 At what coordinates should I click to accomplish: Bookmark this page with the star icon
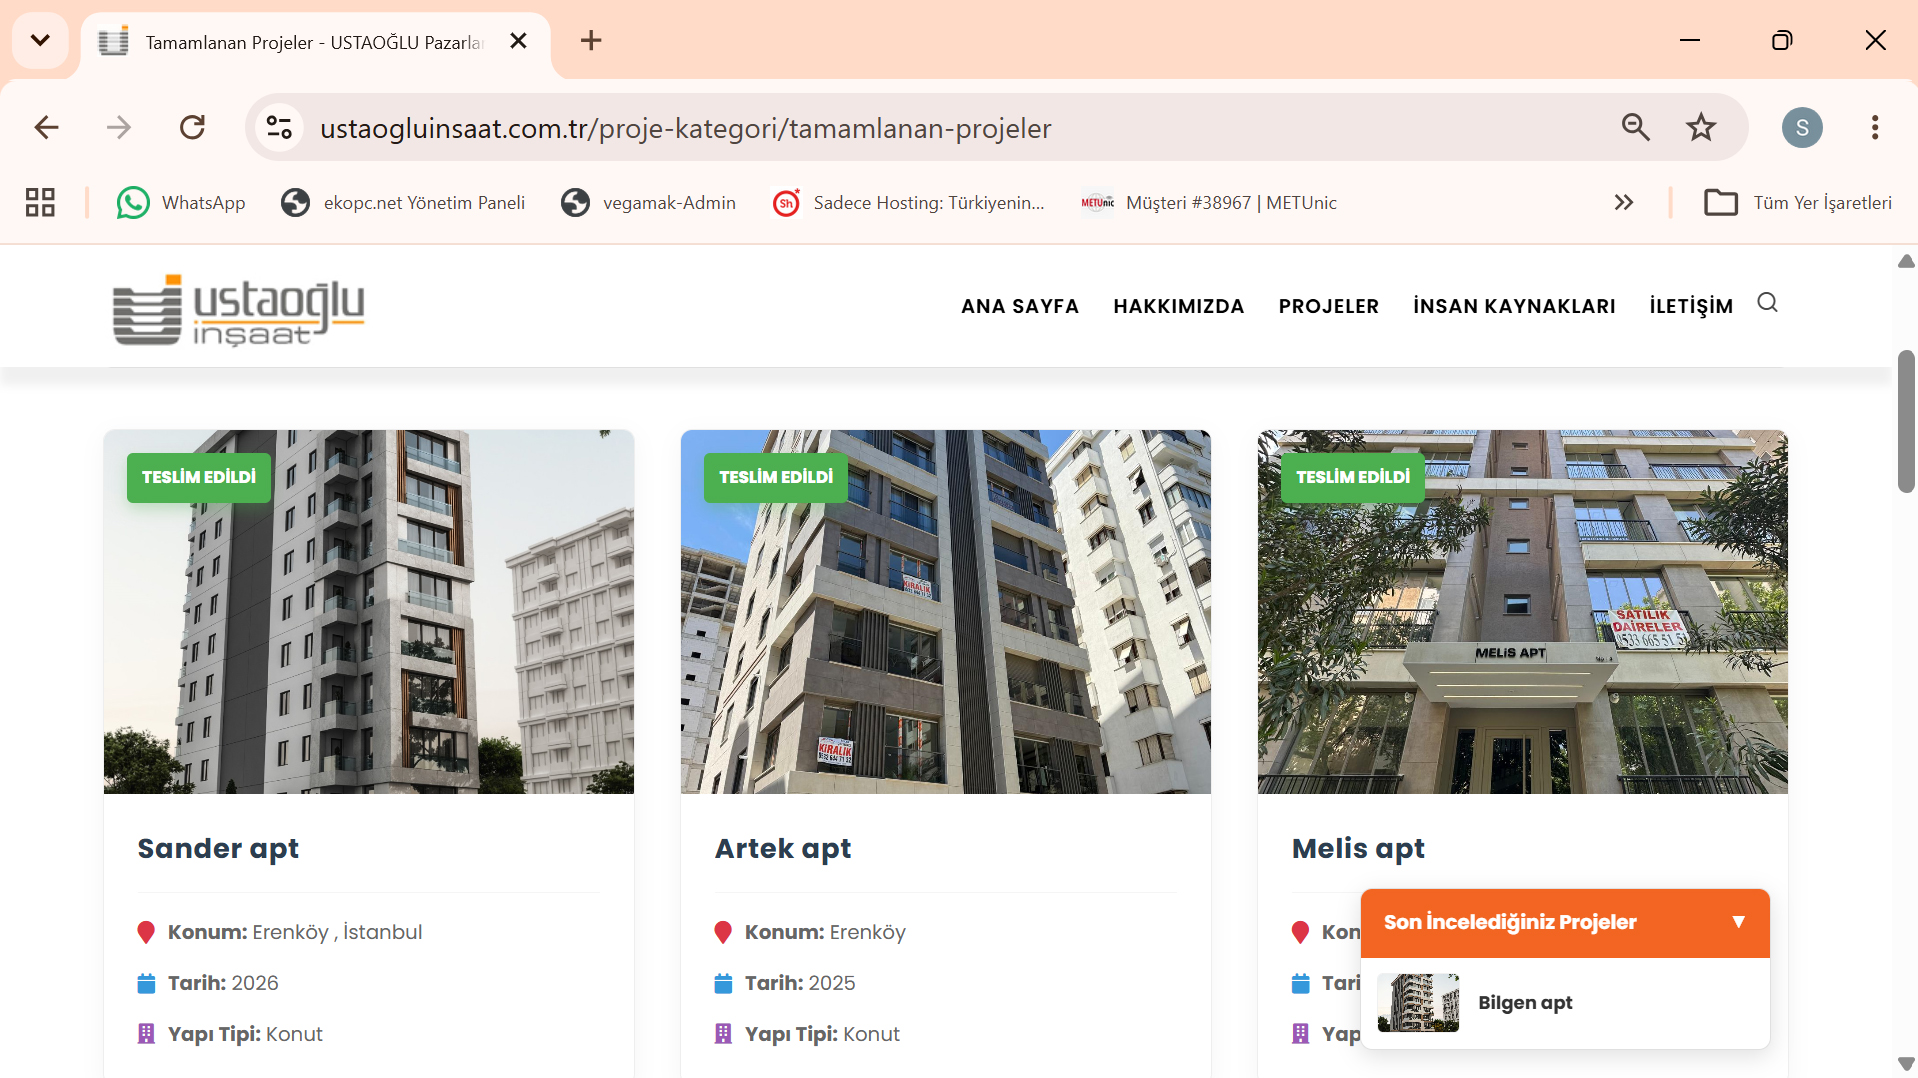tap(1700, 127)
